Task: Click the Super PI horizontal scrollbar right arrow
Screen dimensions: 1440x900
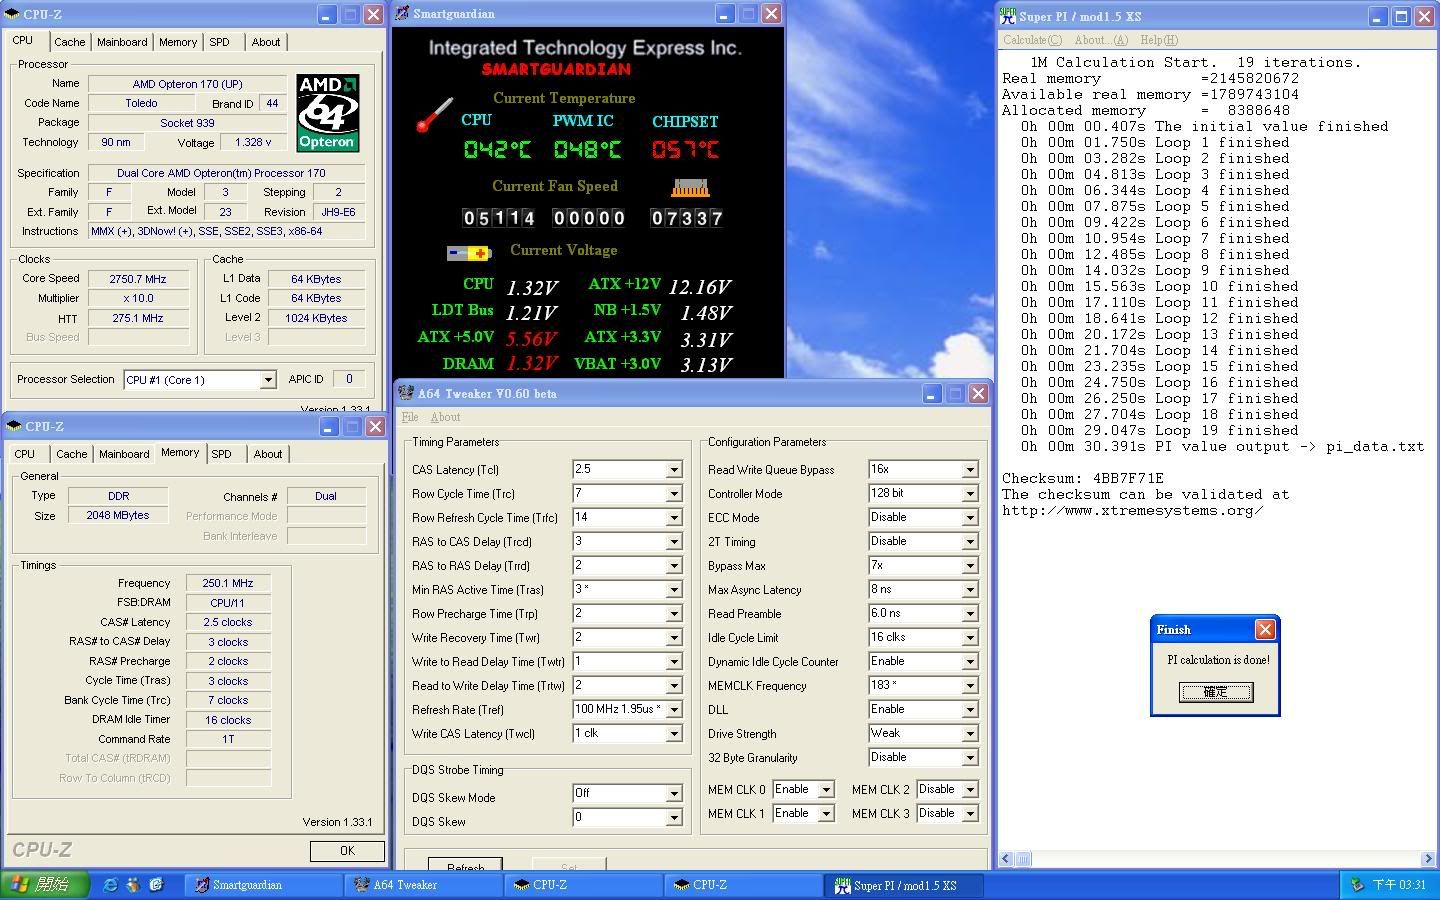Action: click(1427, 859)
